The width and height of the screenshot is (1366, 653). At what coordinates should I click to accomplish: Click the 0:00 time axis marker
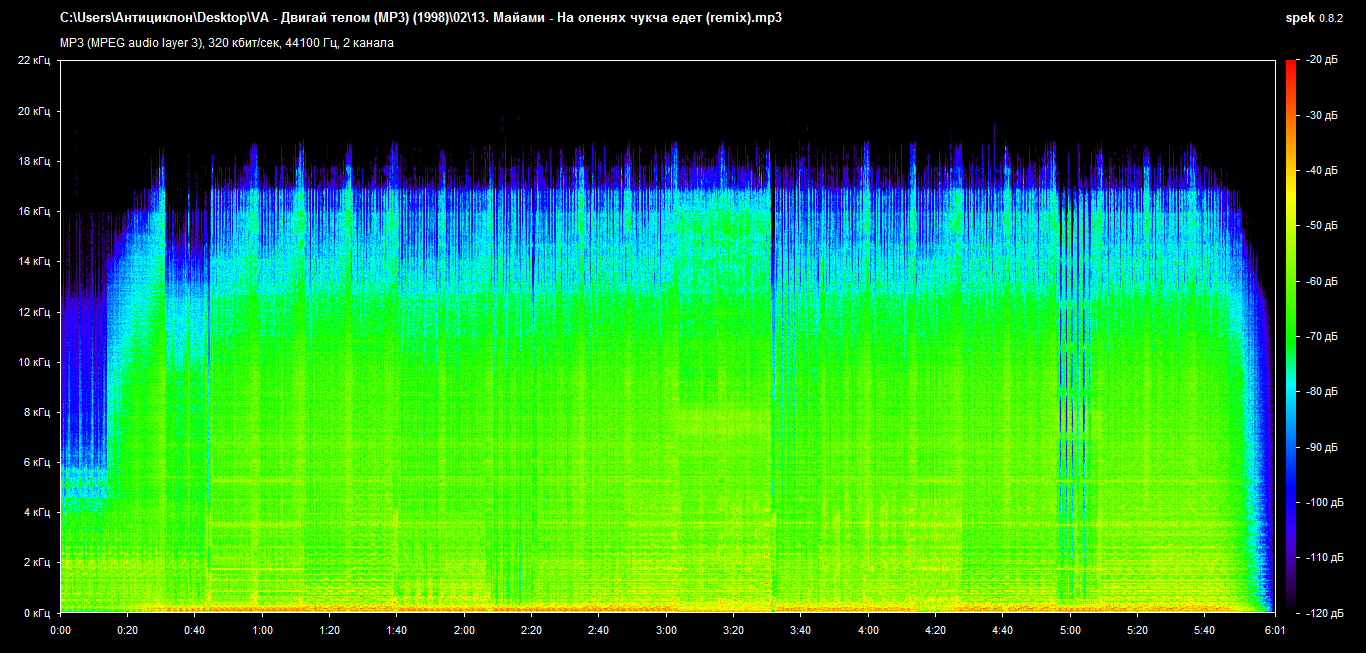(x=60, y=631)
